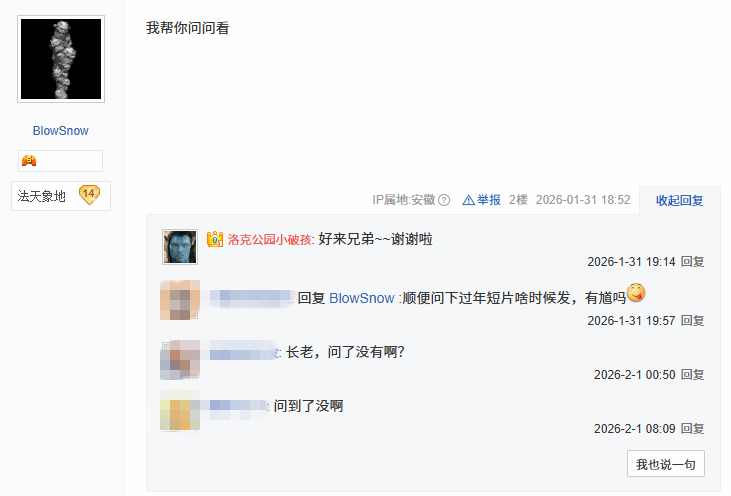Click the tongue-out emoji in the comment
The width and height of the screenshot is (731, 496).
(x=636, y=293)
